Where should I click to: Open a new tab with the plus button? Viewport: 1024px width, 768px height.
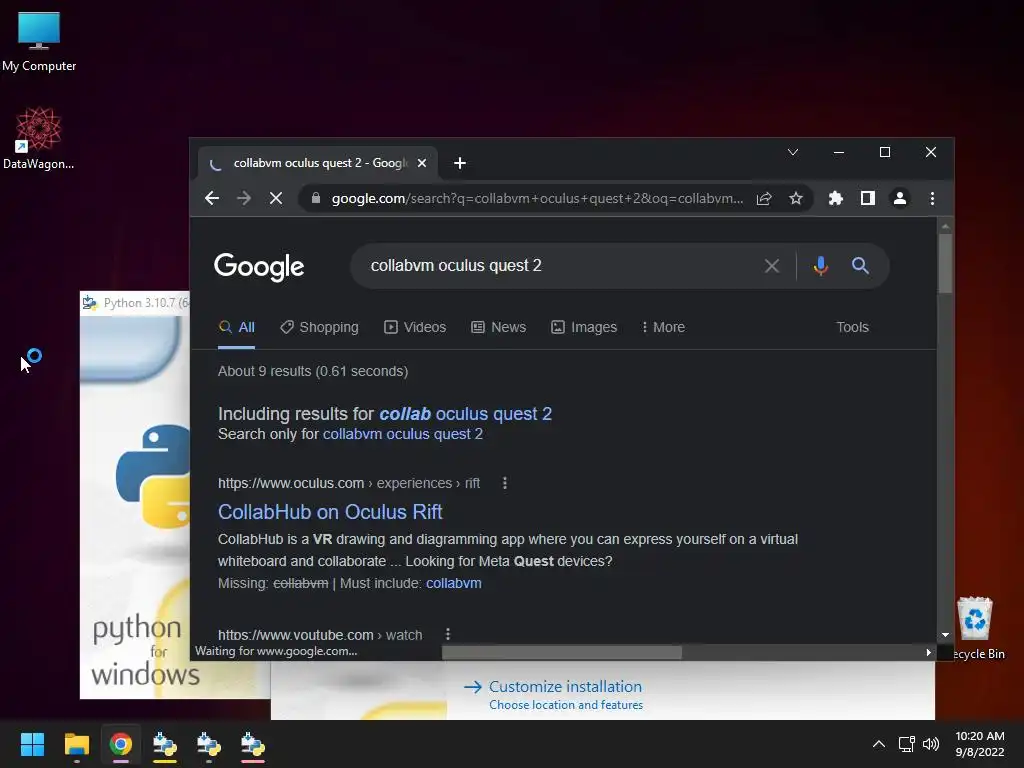[x=460, y=163]
